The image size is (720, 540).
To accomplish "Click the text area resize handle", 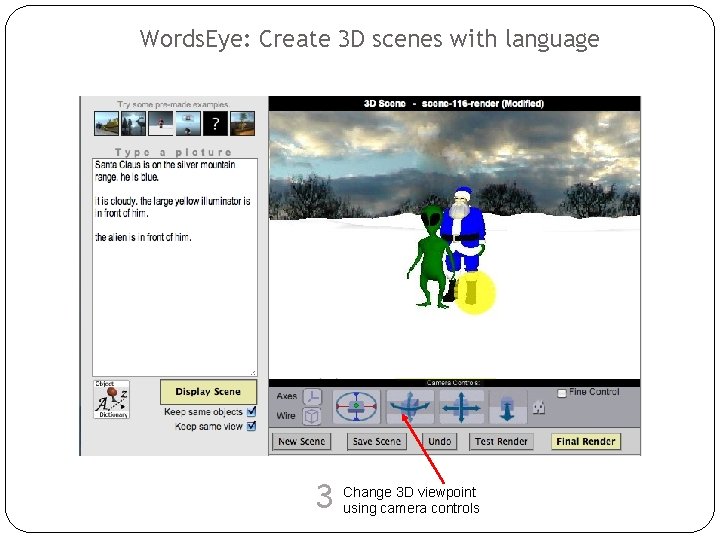I will pyautogui.click(x=253, y=373).
